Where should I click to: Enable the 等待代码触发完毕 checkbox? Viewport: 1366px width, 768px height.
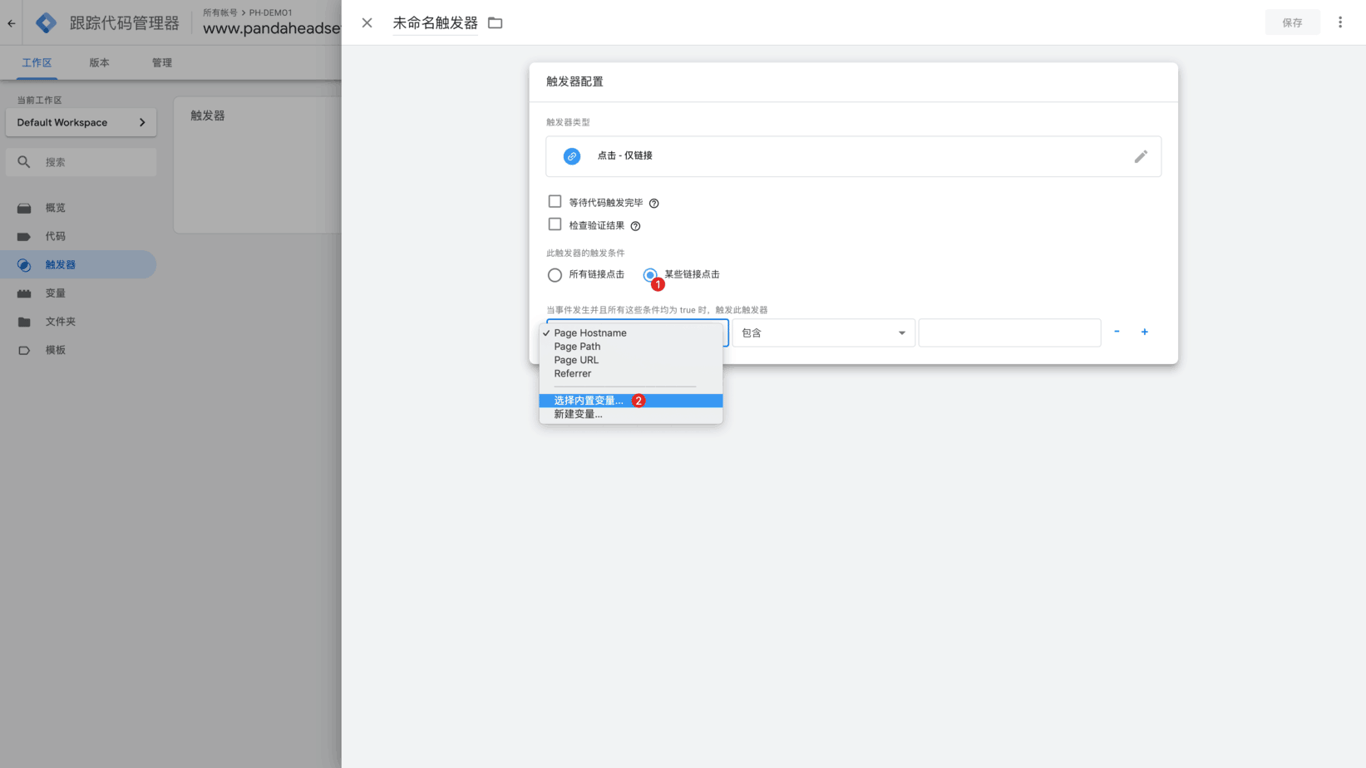tap(555, 202)
